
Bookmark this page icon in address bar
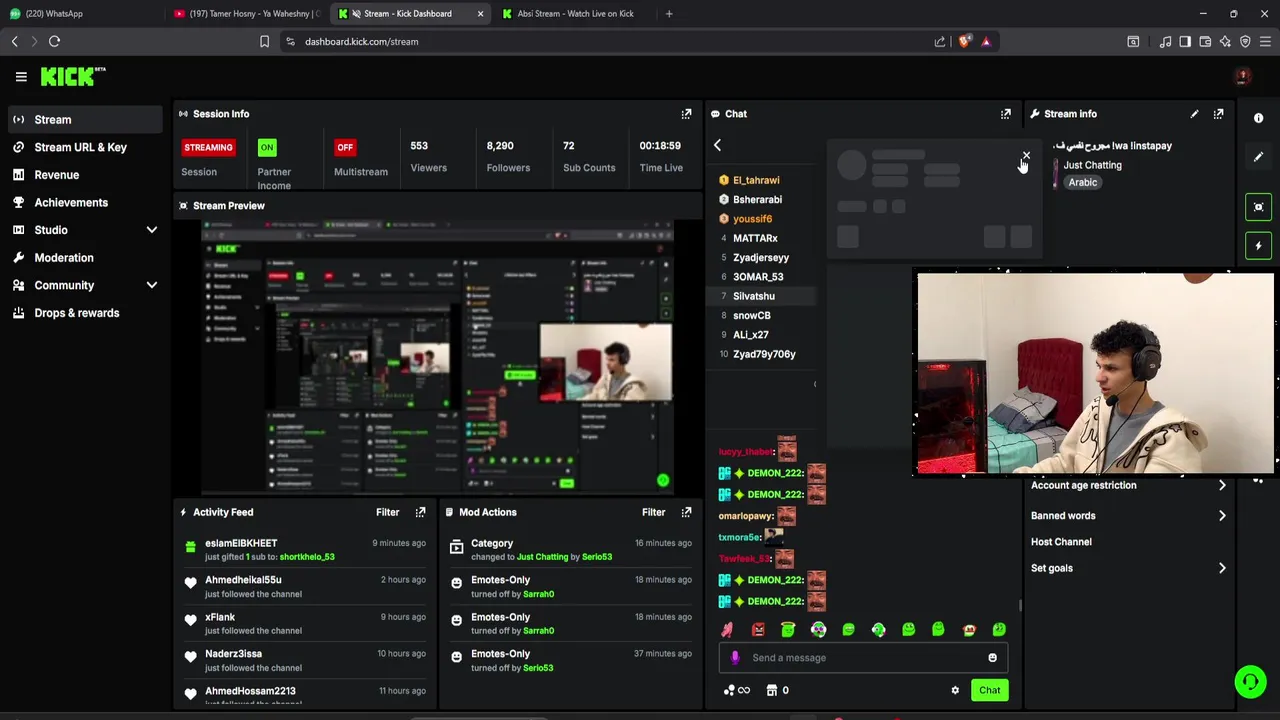[264, 41]
